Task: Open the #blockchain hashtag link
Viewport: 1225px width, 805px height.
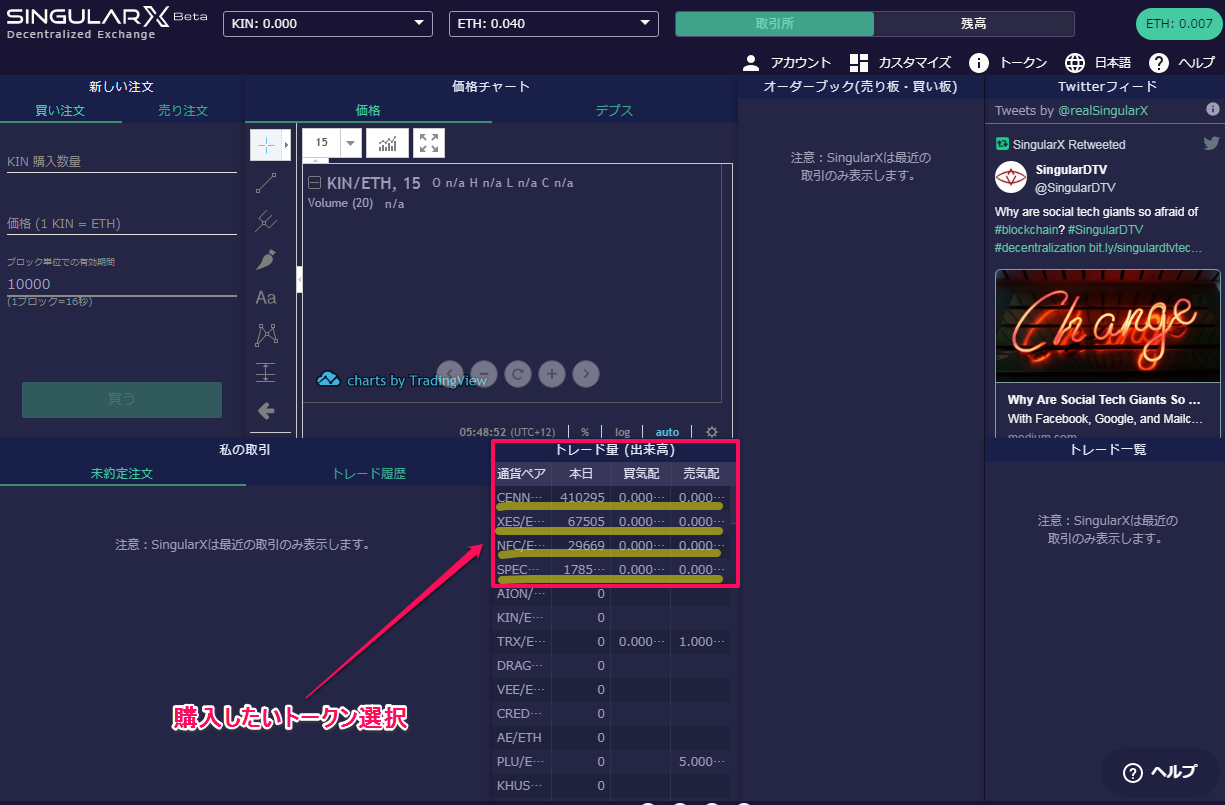Action: coord(1028,230)
